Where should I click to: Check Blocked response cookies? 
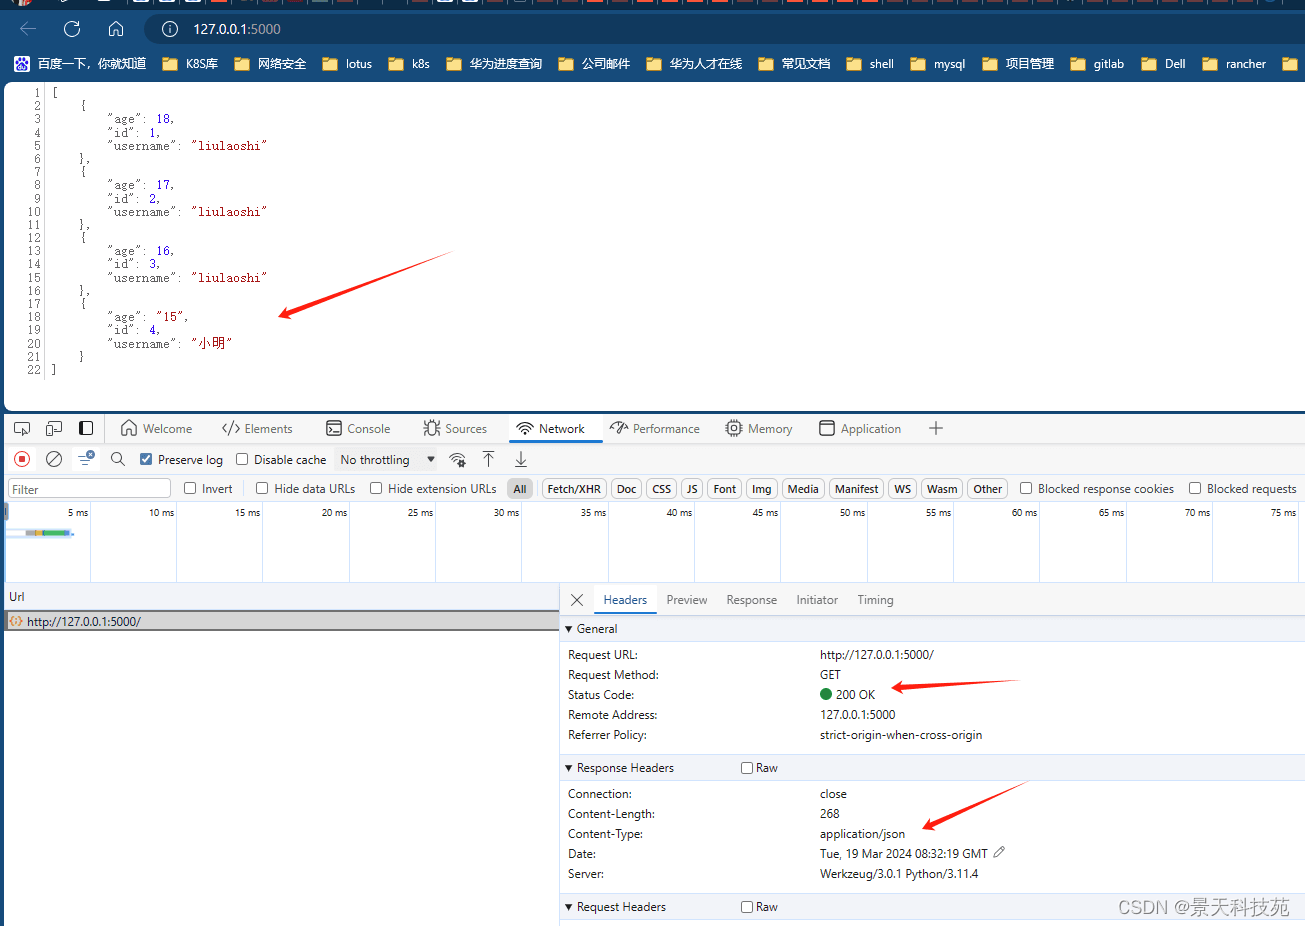1026,488
